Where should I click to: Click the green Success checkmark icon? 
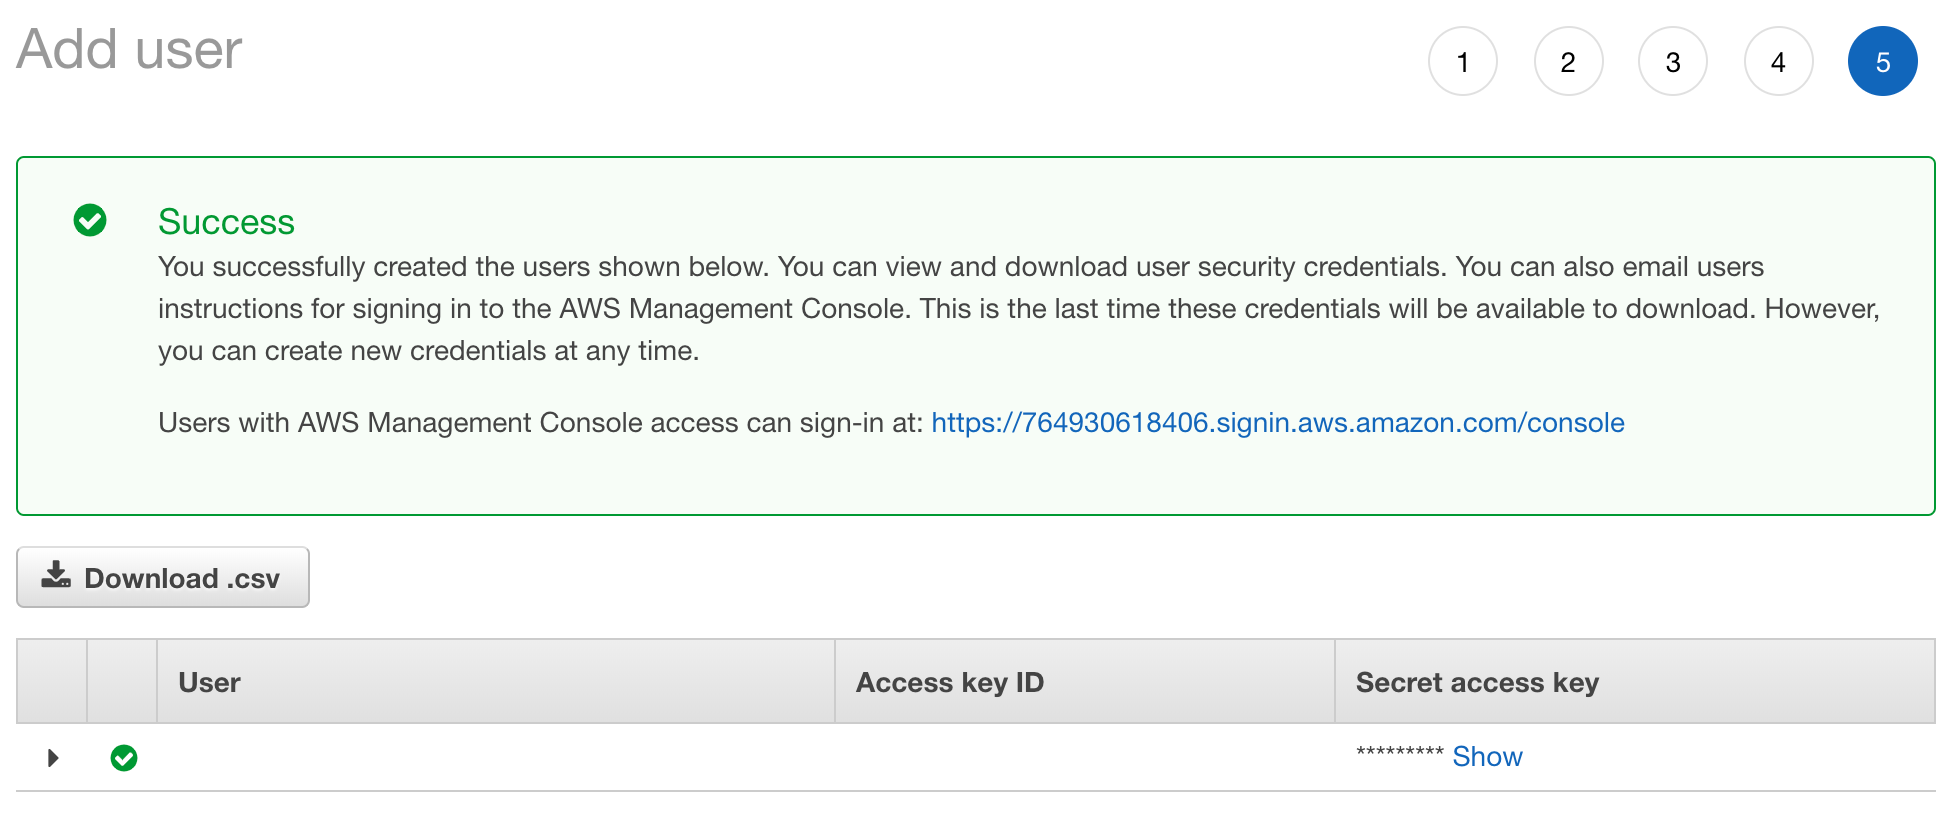coord(90,220)
